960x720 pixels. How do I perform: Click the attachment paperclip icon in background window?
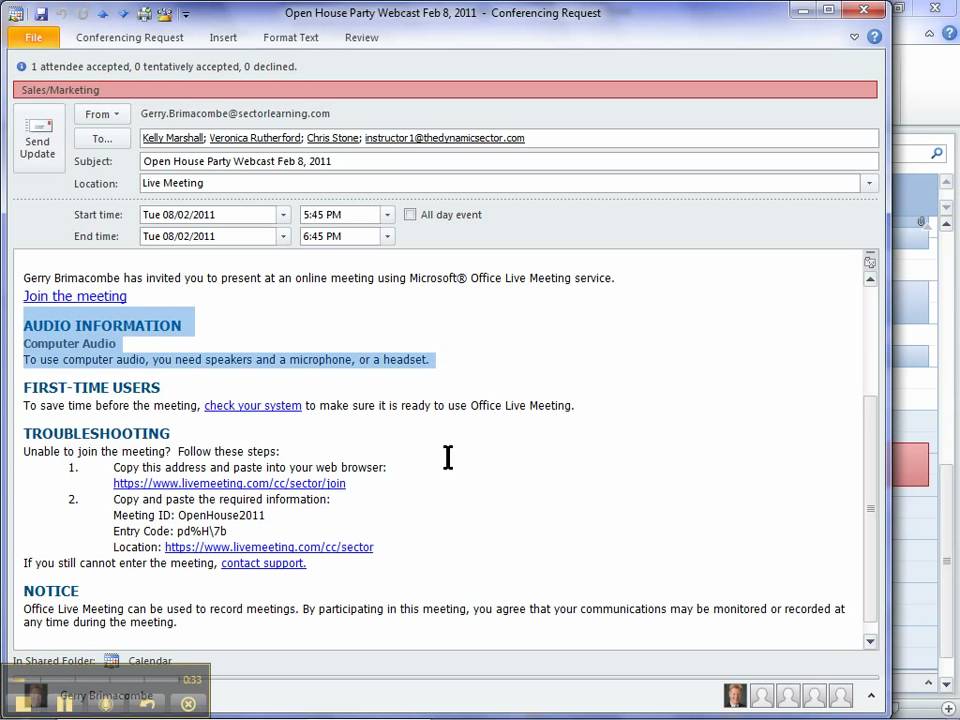coord(921,222)
